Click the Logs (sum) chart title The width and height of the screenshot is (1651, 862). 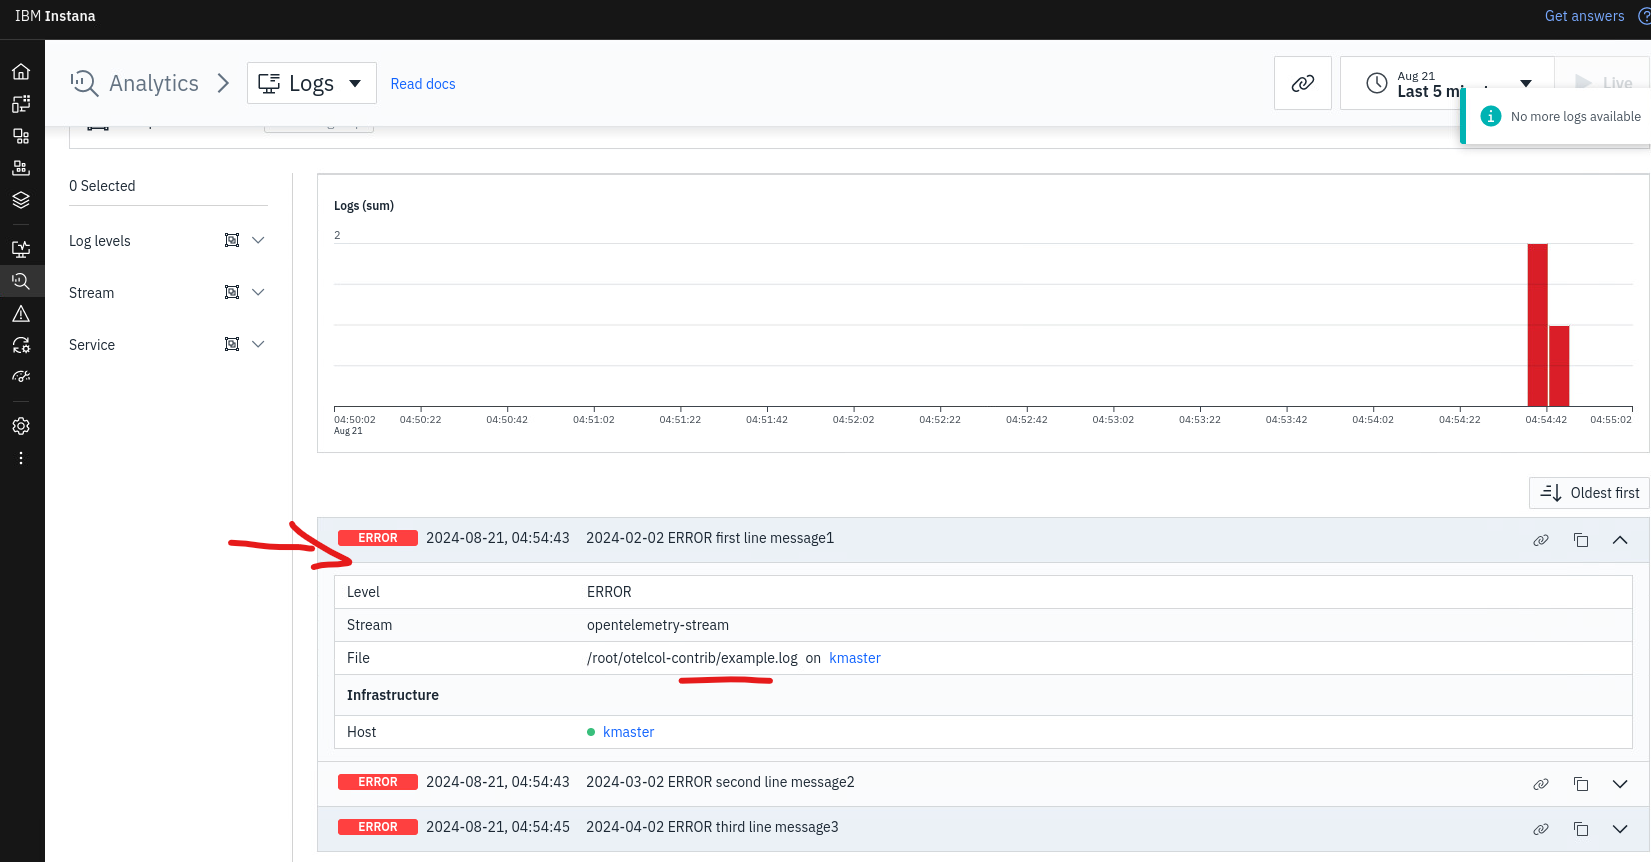pos(364,205)
